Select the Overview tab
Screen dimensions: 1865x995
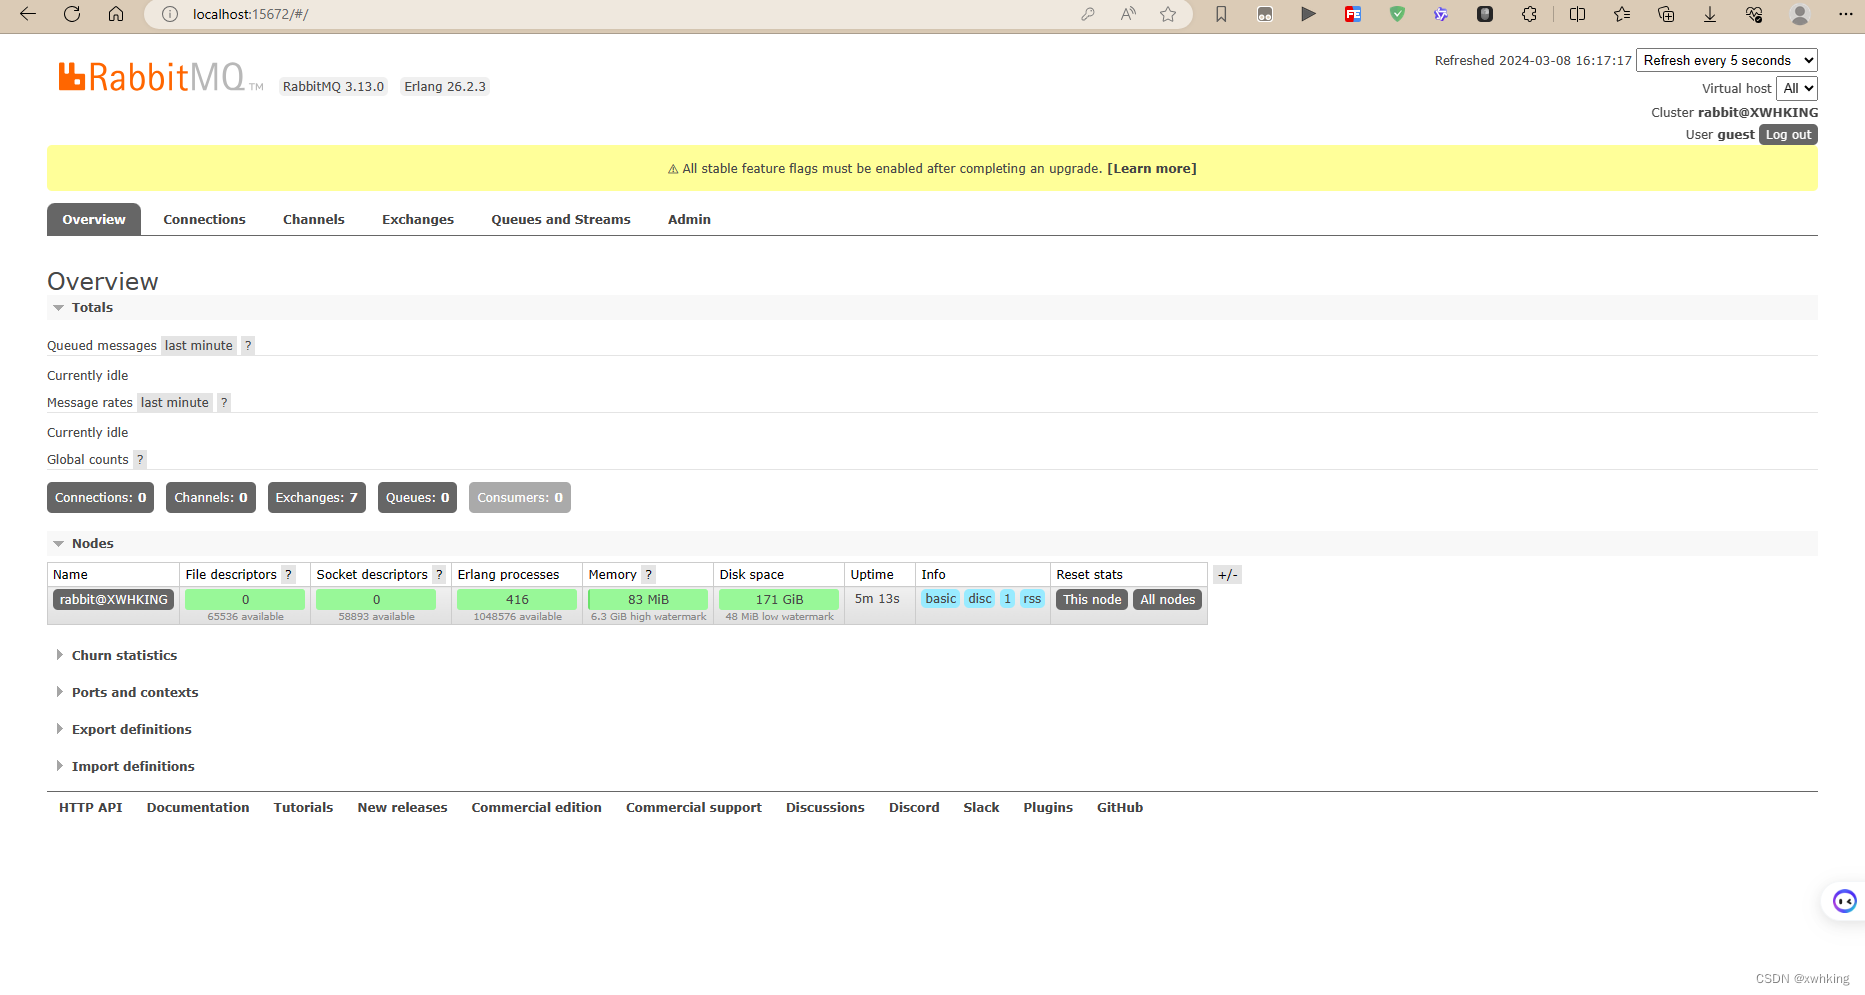point(94,220)
